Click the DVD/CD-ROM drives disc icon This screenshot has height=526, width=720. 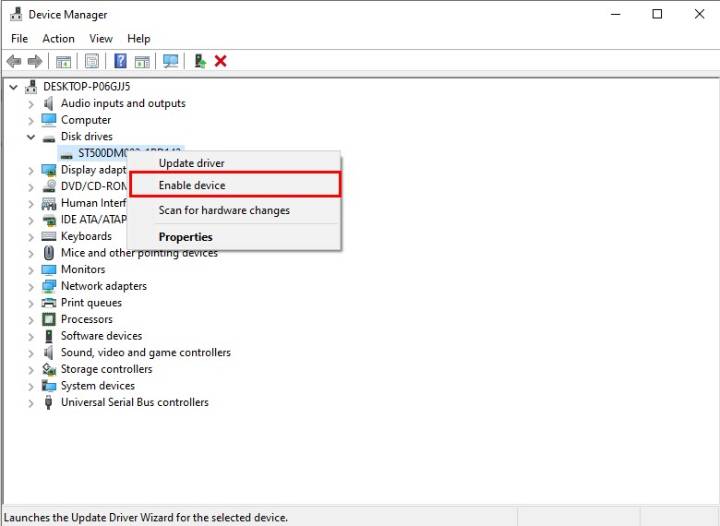49,186
